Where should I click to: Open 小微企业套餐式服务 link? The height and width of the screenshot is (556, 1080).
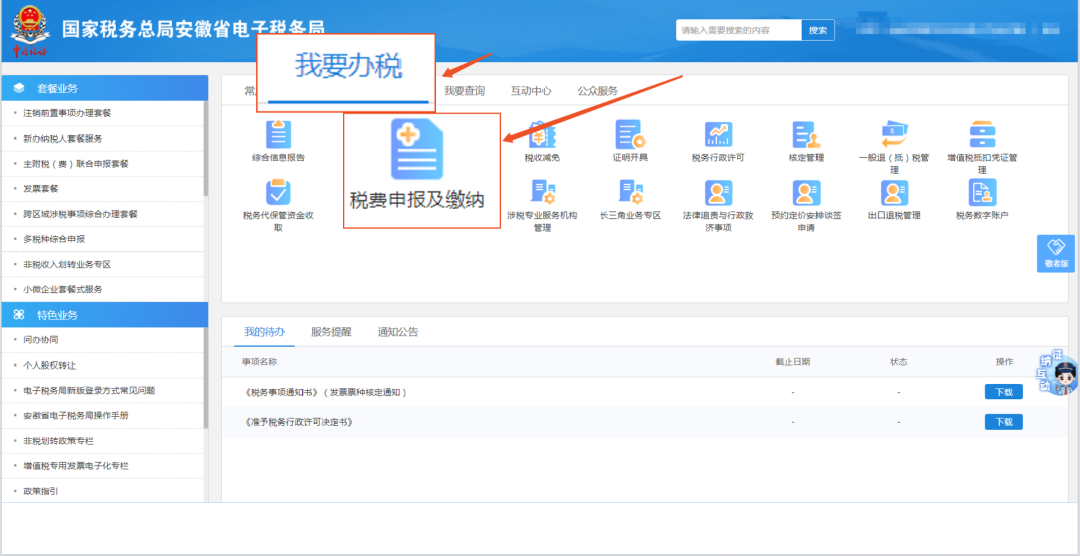point(63,289)
